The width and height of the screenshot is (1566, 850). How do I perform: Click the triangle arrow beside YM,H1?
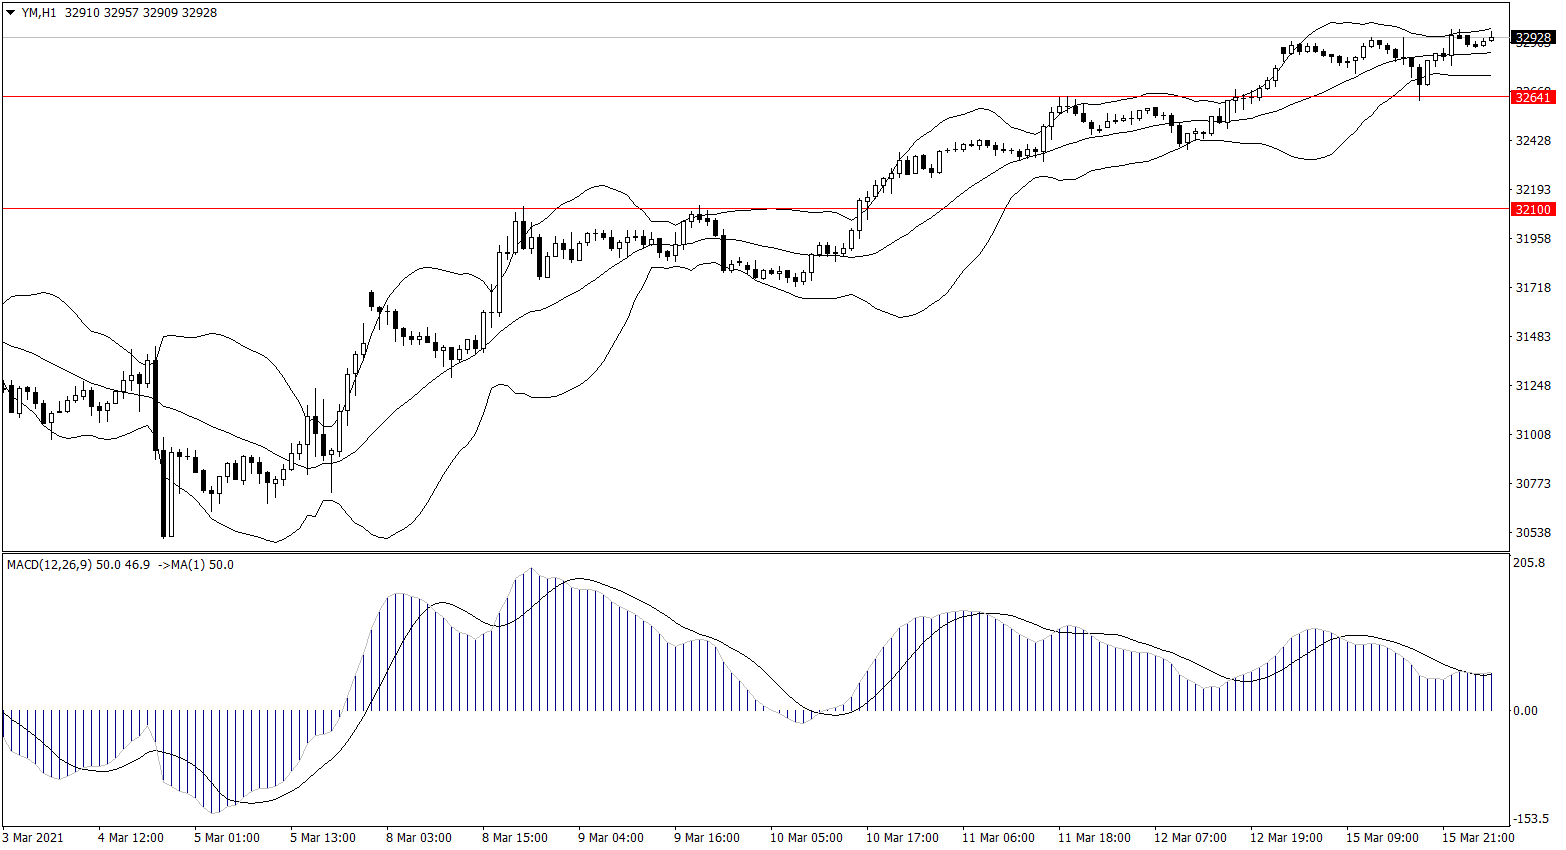(x=11, y=13)
